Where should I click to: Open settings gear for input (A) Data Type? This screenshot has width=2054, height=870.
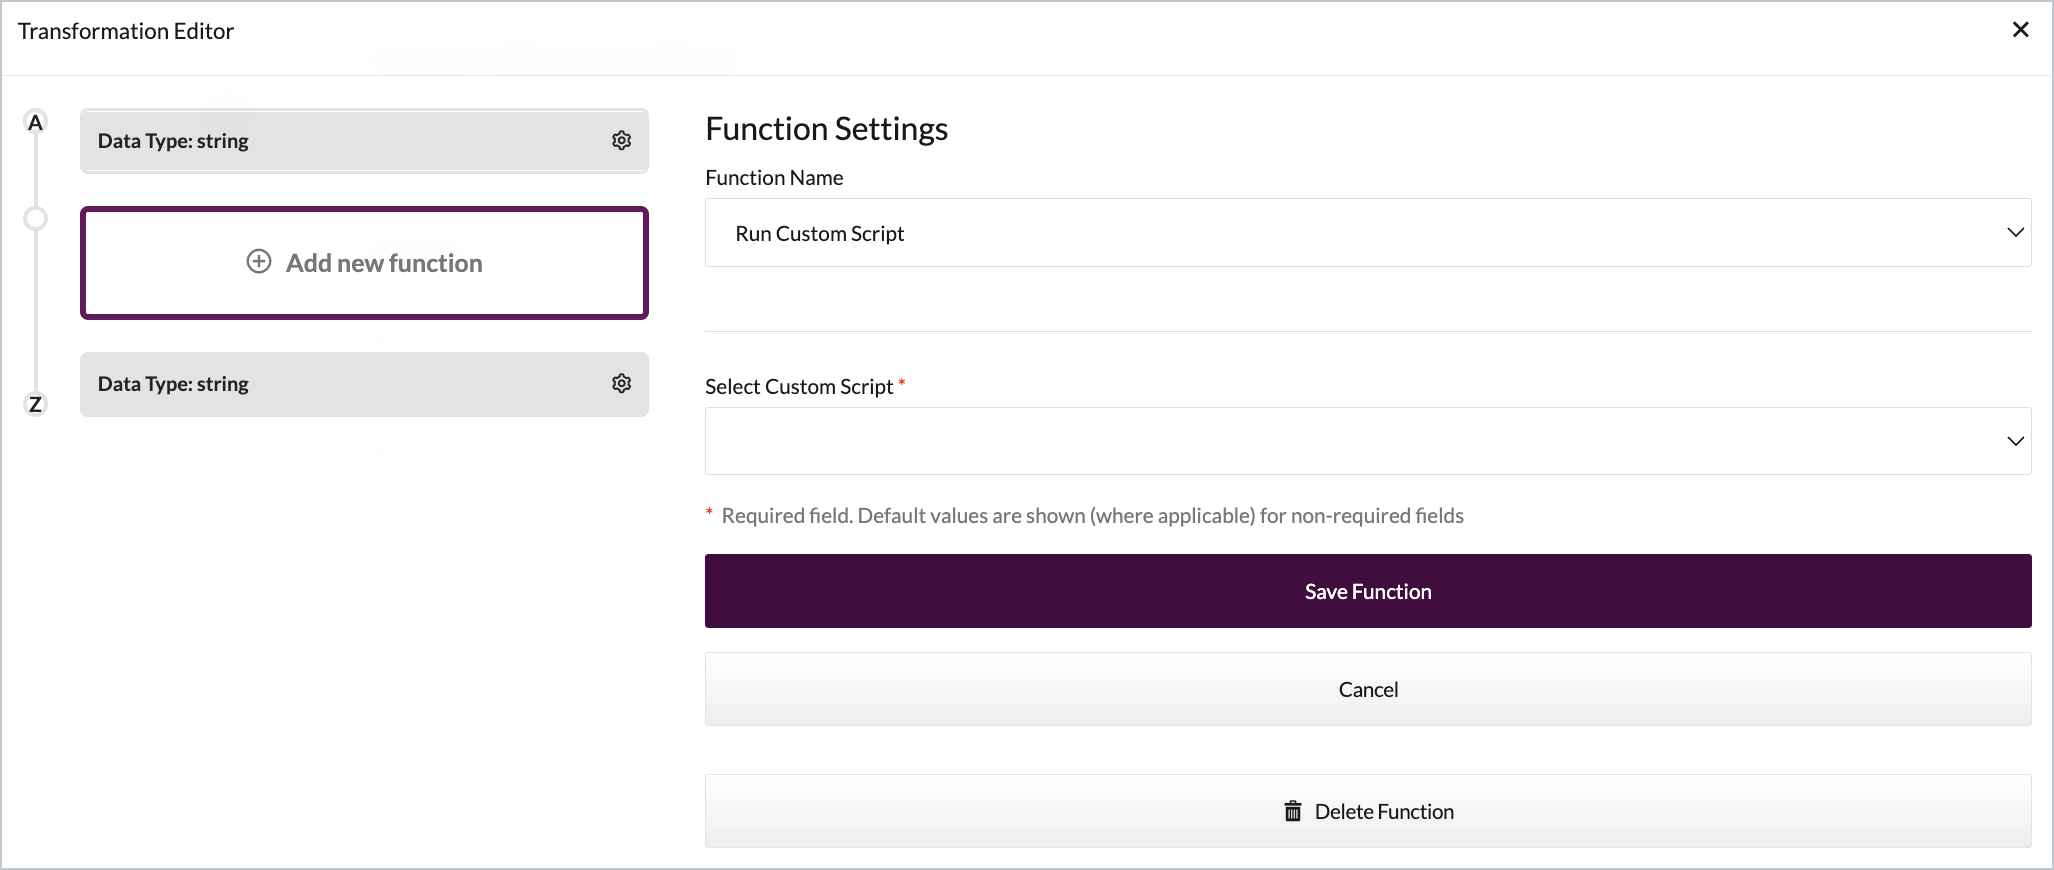click(x=621, y=141)
